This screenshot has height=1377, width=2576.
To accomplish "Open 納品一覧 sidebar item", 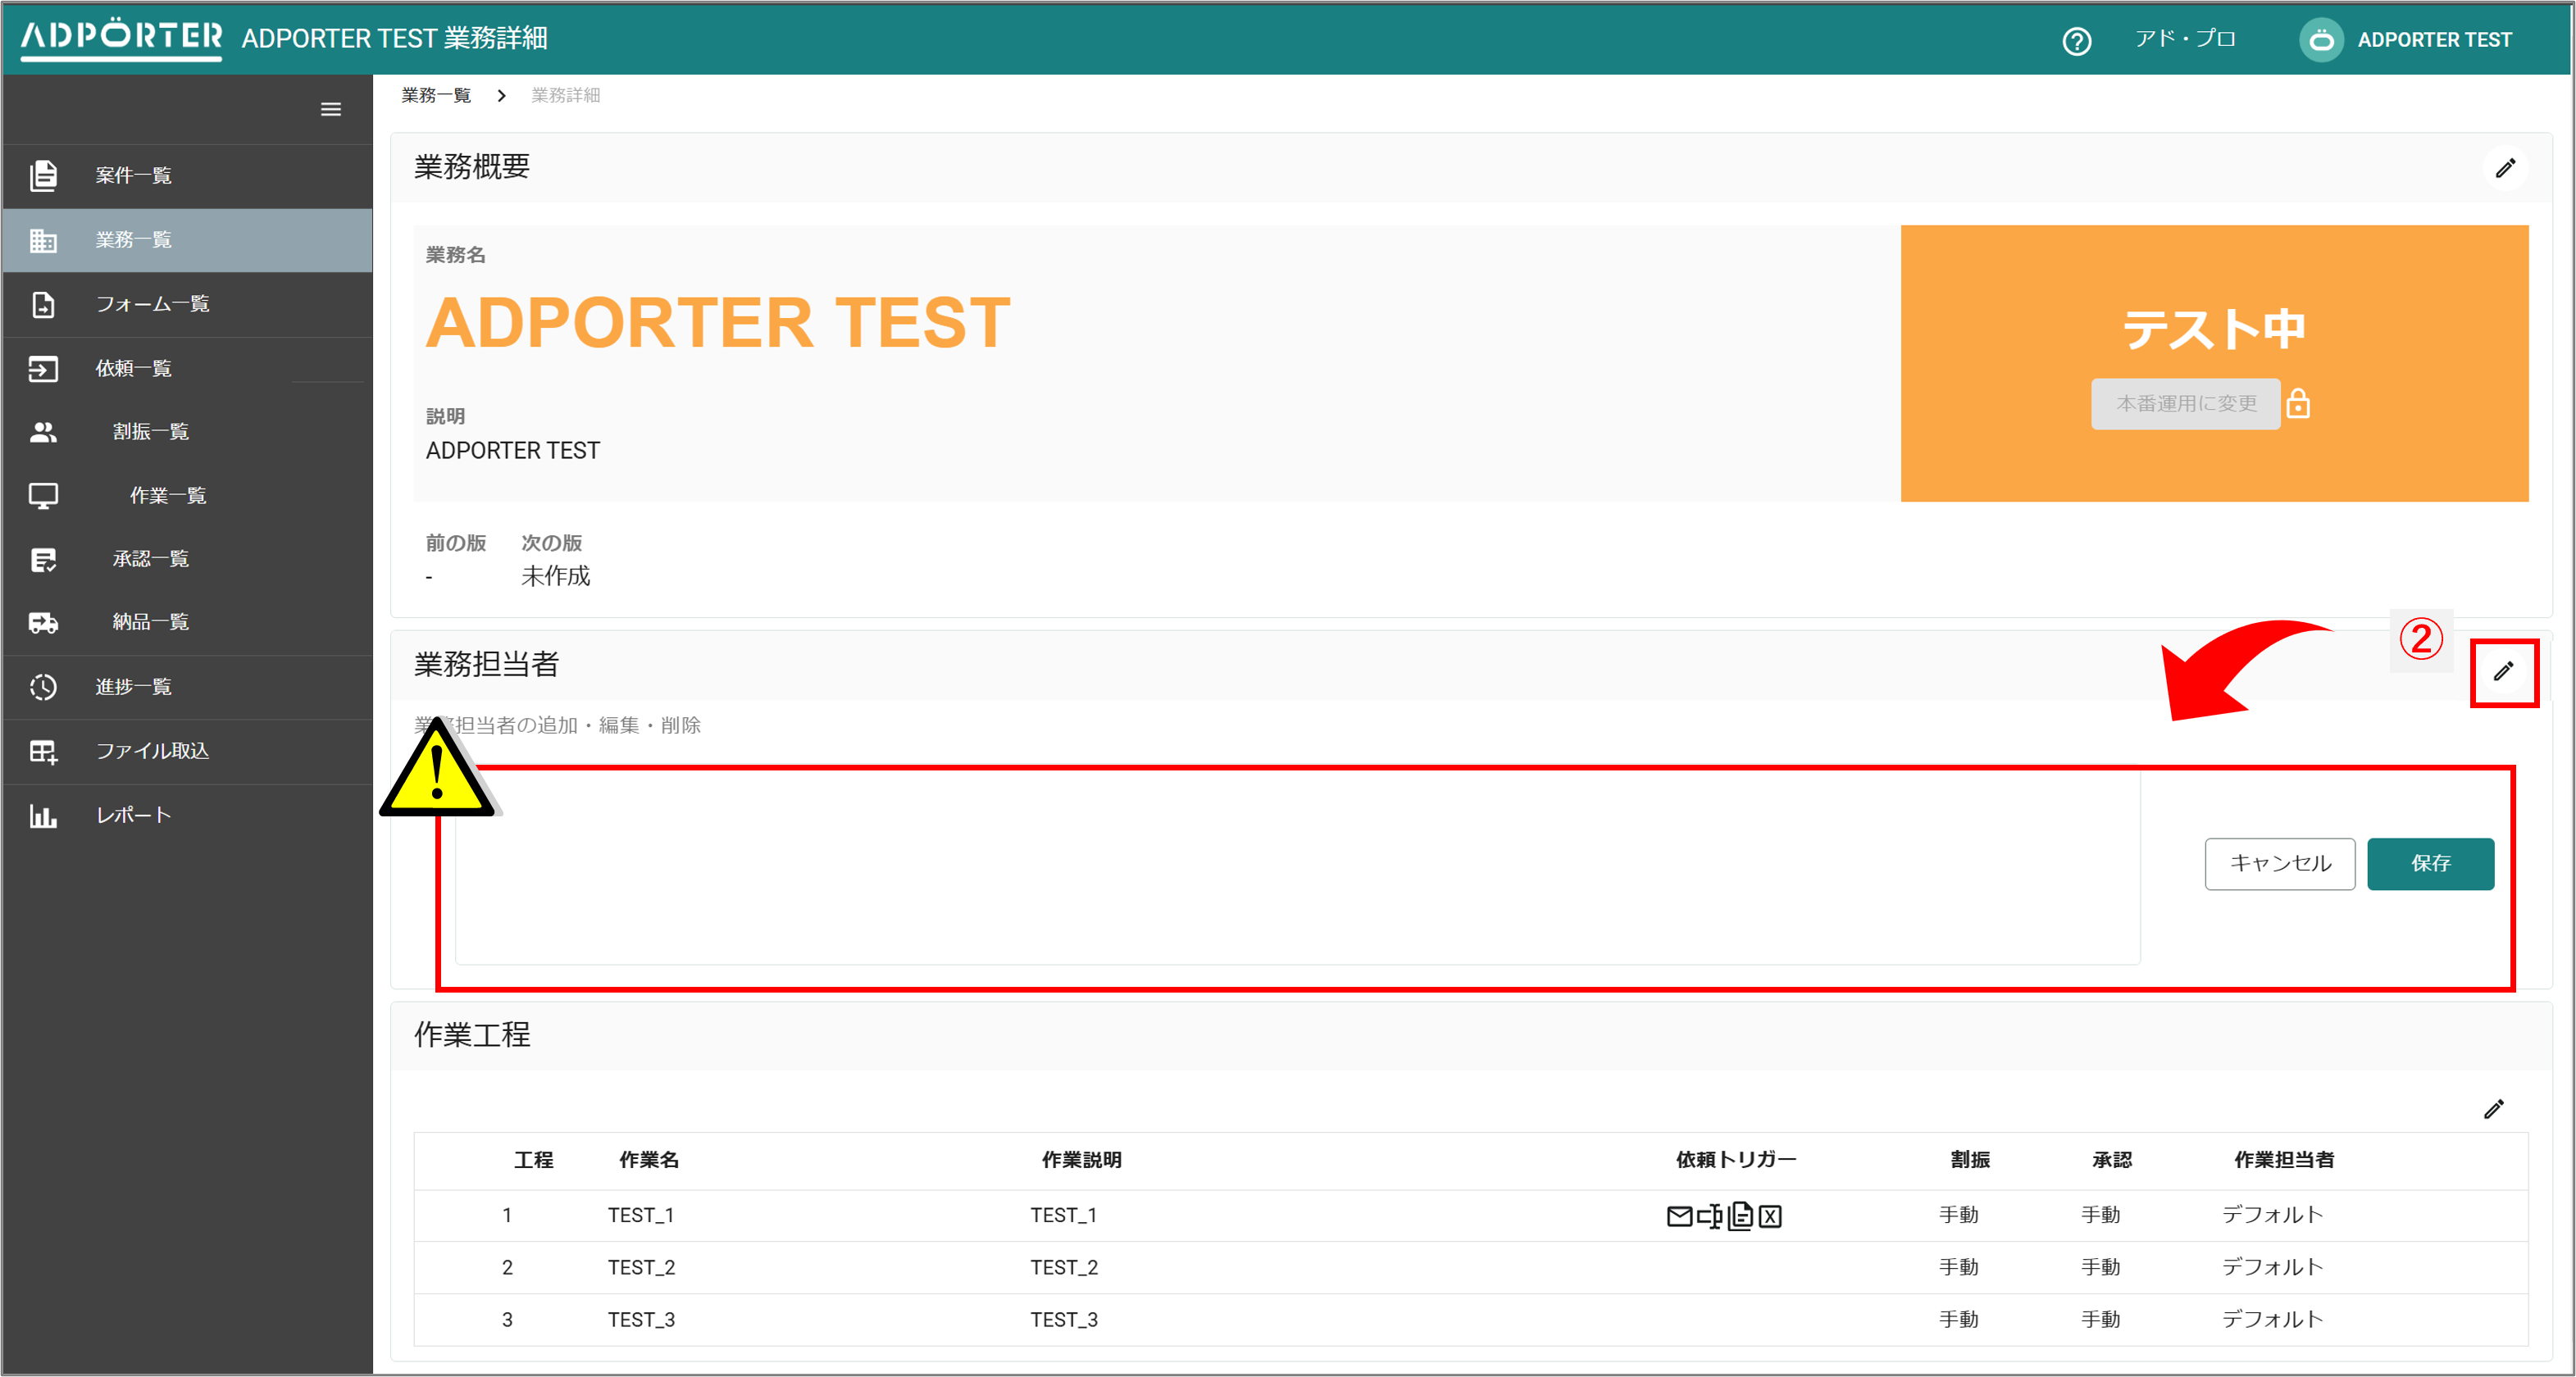I will 187,623.
